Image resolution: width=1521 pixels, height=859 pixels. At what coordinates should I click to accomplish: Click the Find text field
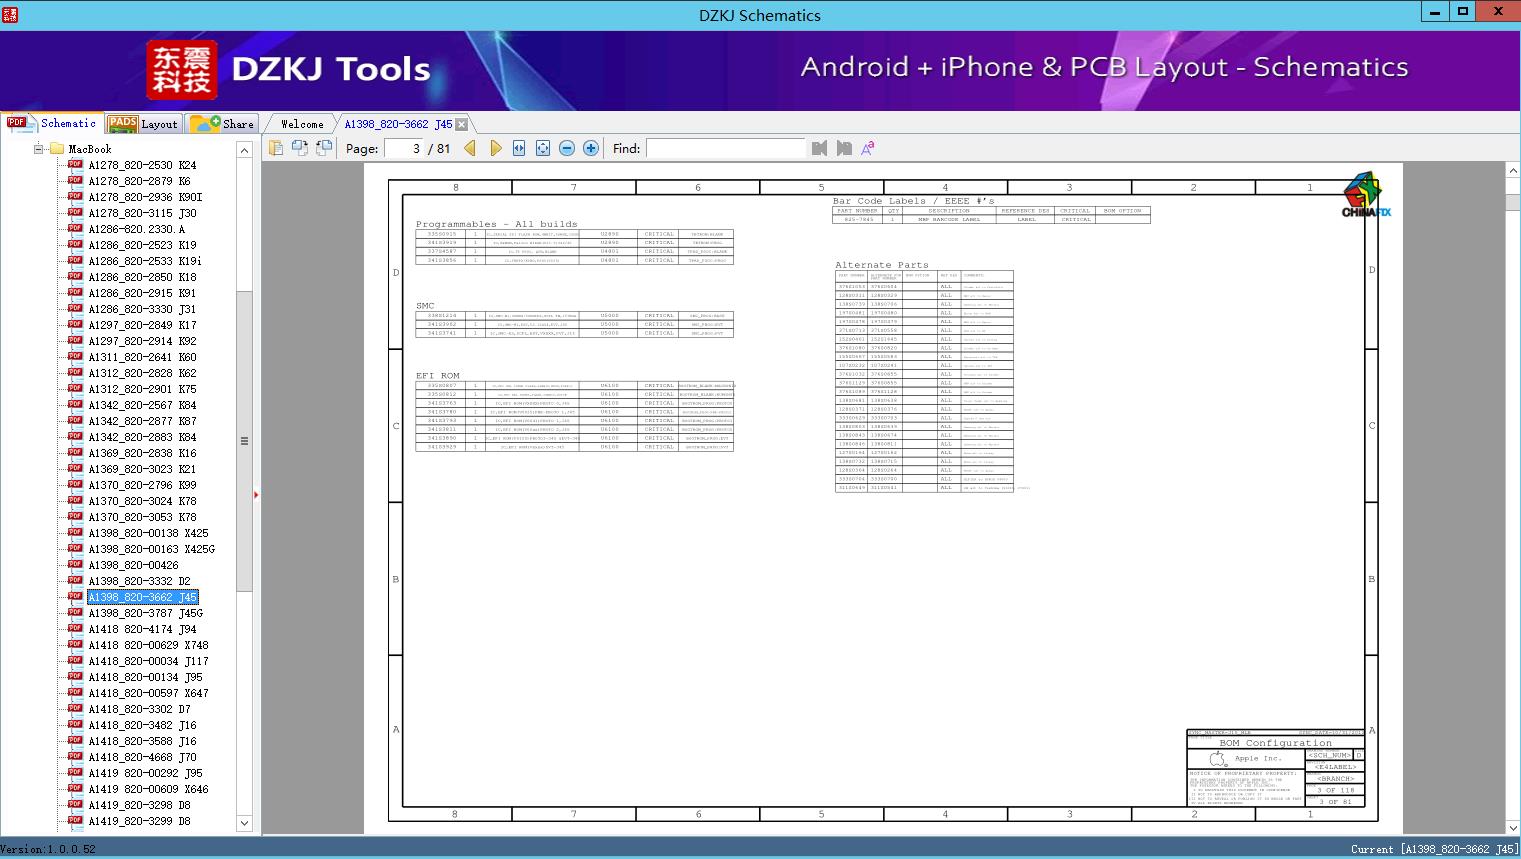[x=725, y=148]
